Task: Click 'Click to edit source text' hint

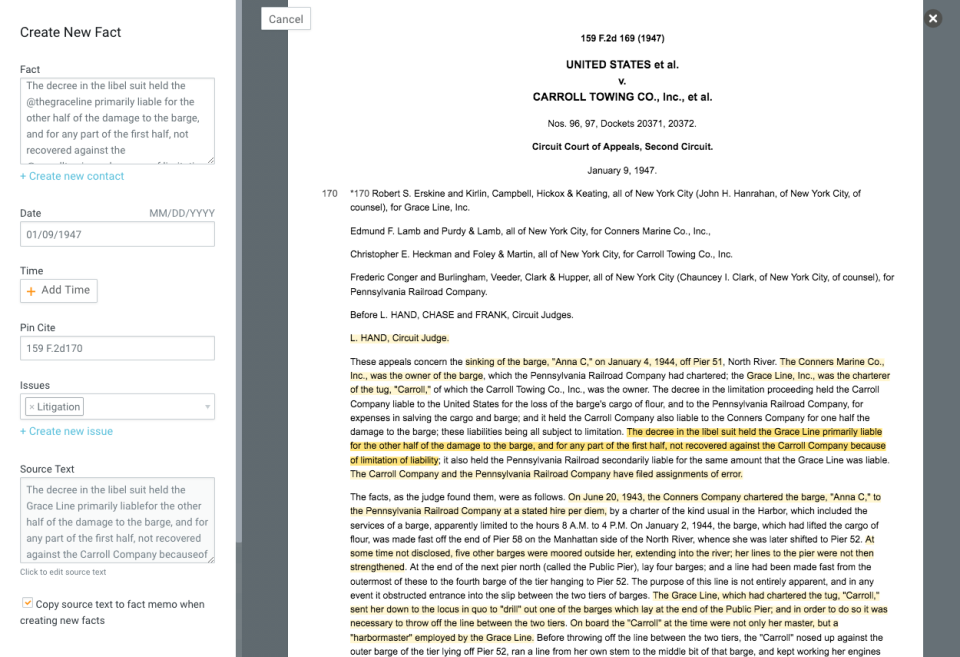Action: 63,572
